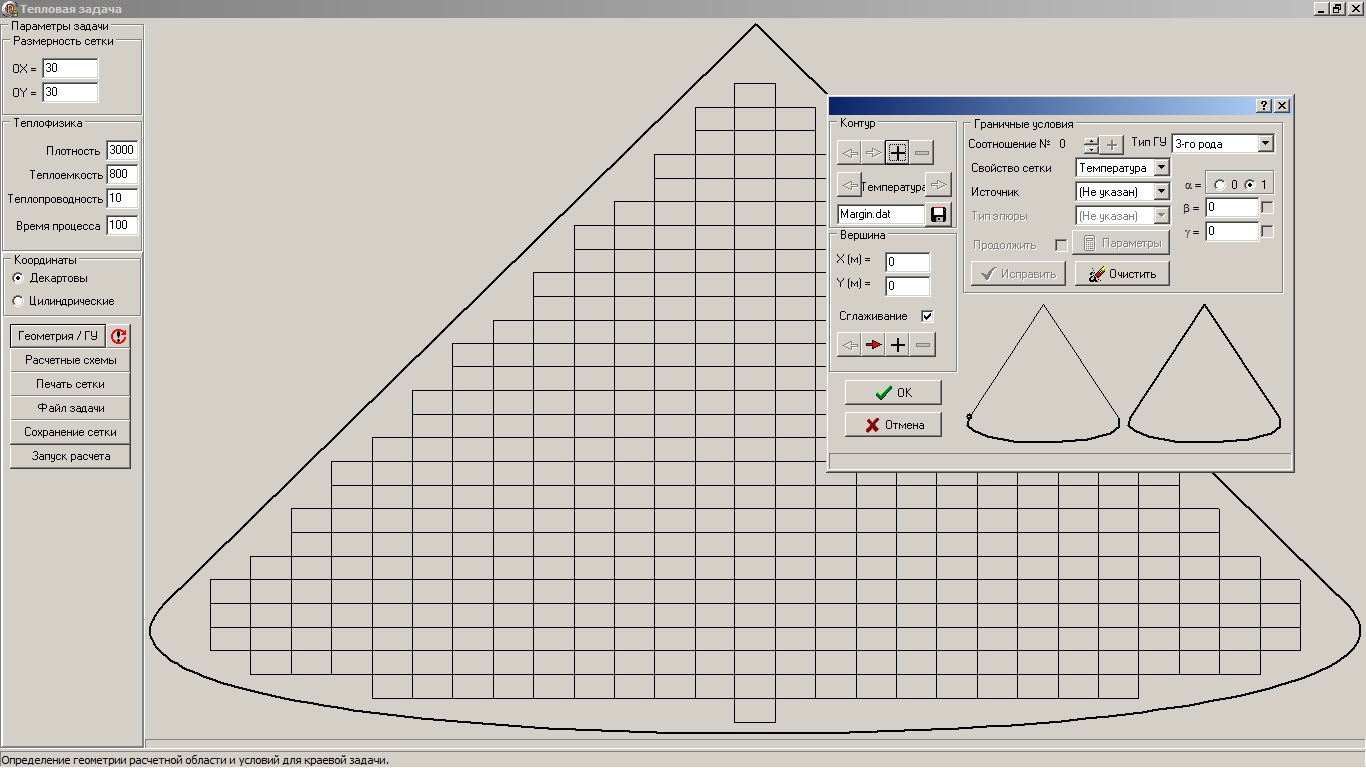The width and height of the screenshot is (1366, 768).
Task: Save Margin.dat with the floppy disk icon
Action: (939, 215)
